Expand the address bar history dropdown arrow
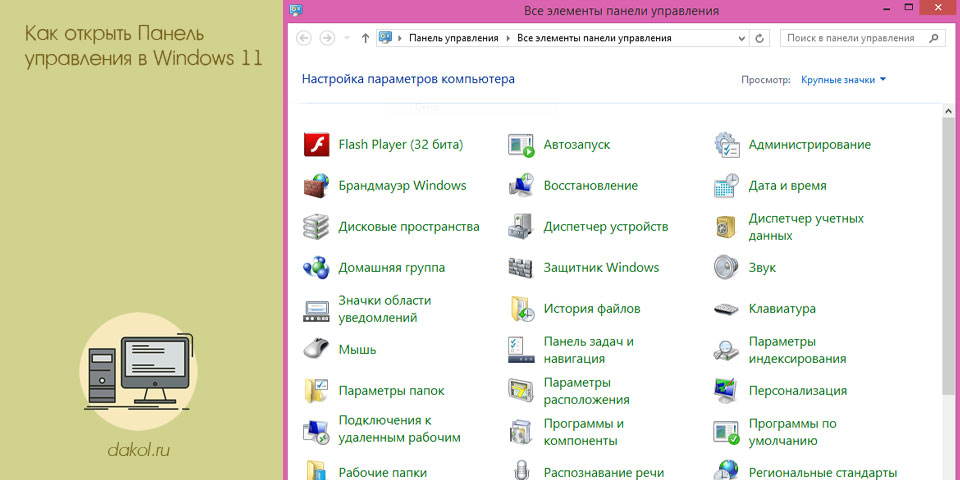Image resolution: width=960 pixels, height=480 pixels. [x=743, y=38]
